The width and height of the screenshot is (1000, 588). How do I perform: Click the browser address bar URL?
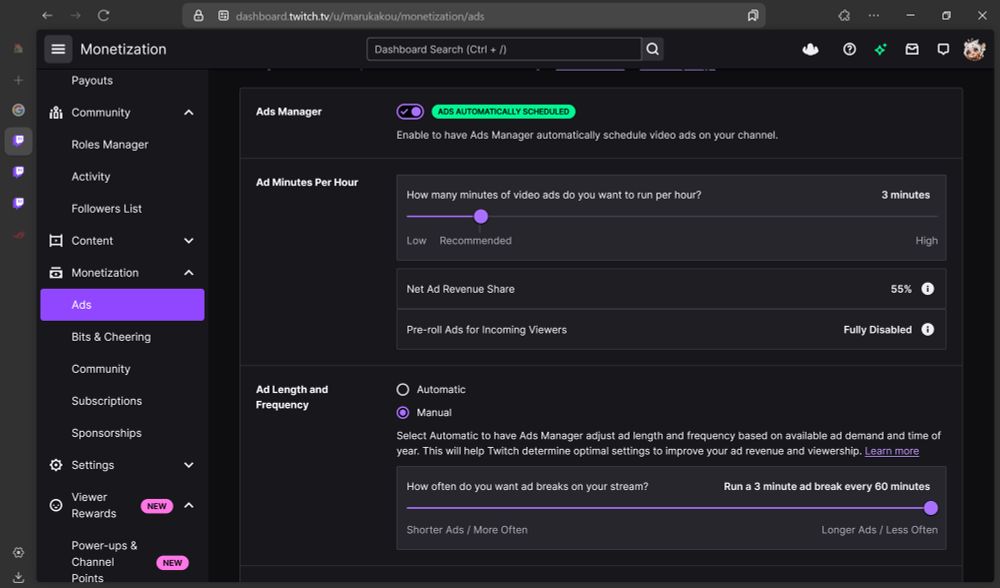pos(360,16)
